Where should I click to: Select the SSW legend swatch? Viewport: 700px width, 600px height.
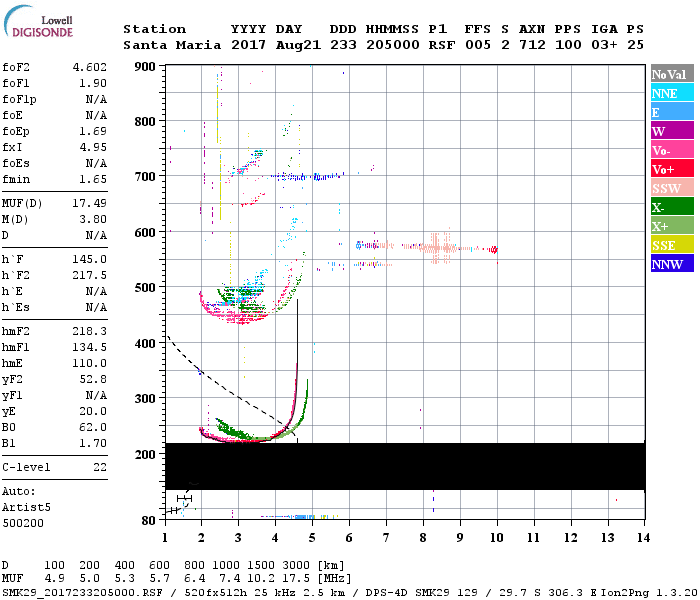(x=672, y=188)
